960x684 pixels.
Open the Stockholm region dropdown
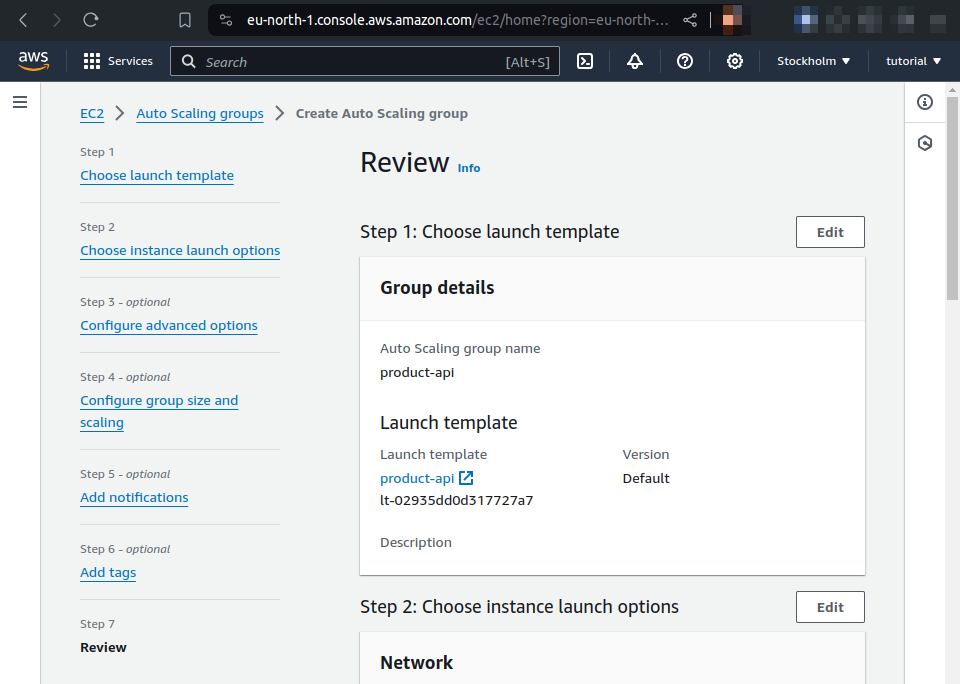tap(813, 61)
